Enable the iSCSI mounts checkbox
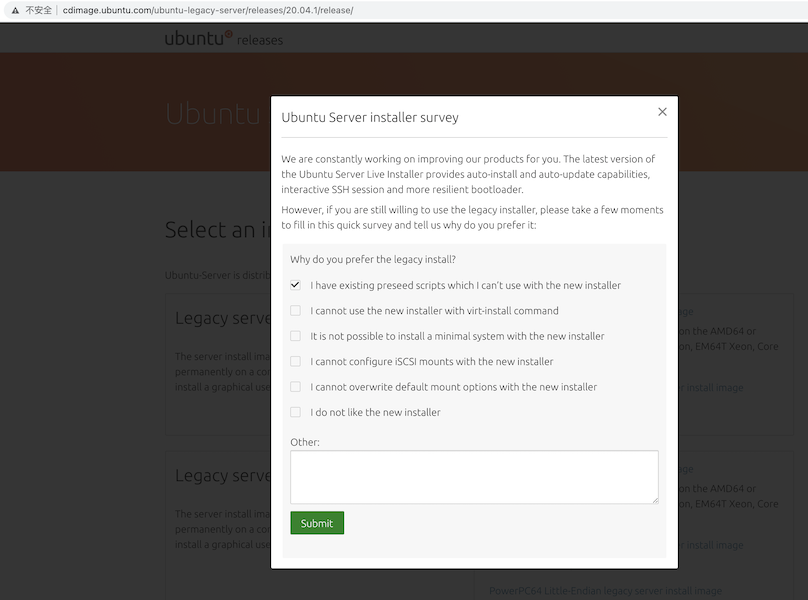Image resolution: width=808 pixels, height=600 pixels. tap(296, 361)
